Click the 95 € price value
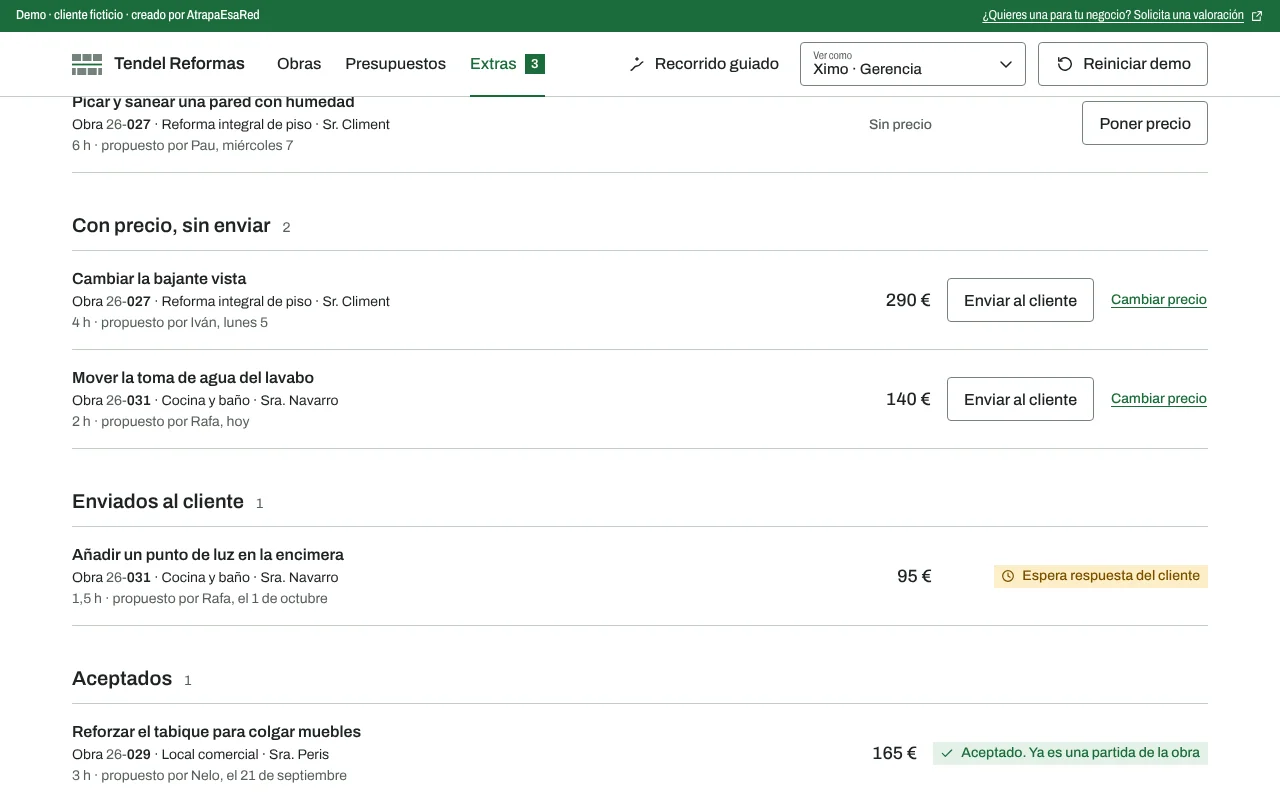 coord(914,576)
